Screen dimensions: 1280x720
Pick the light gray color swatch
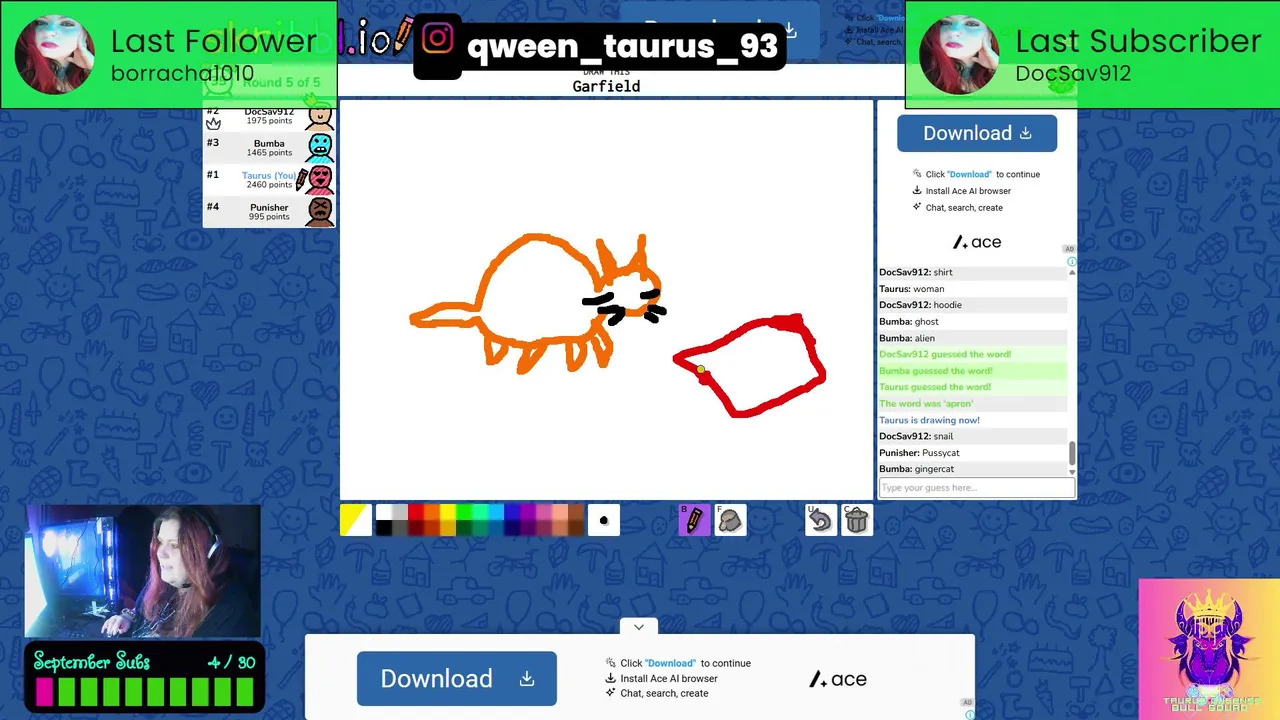(400, 512)
